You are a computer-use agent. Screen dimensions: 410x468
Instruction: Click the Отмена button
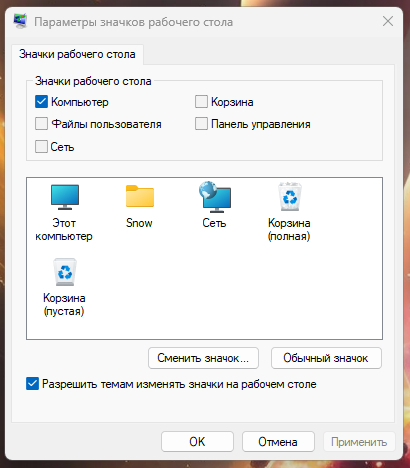[278, 442]
